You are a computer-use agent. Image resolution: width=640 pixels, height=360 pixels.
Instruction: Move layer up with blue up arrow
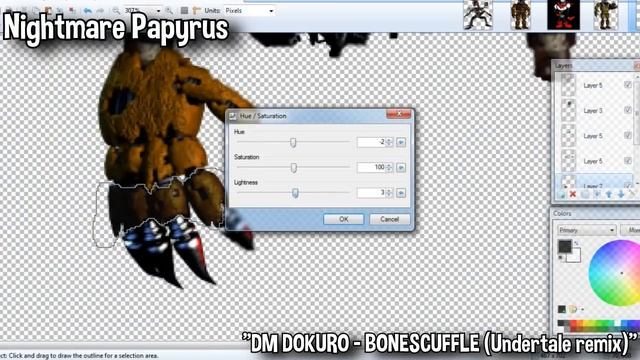click(x=609, y=195)
